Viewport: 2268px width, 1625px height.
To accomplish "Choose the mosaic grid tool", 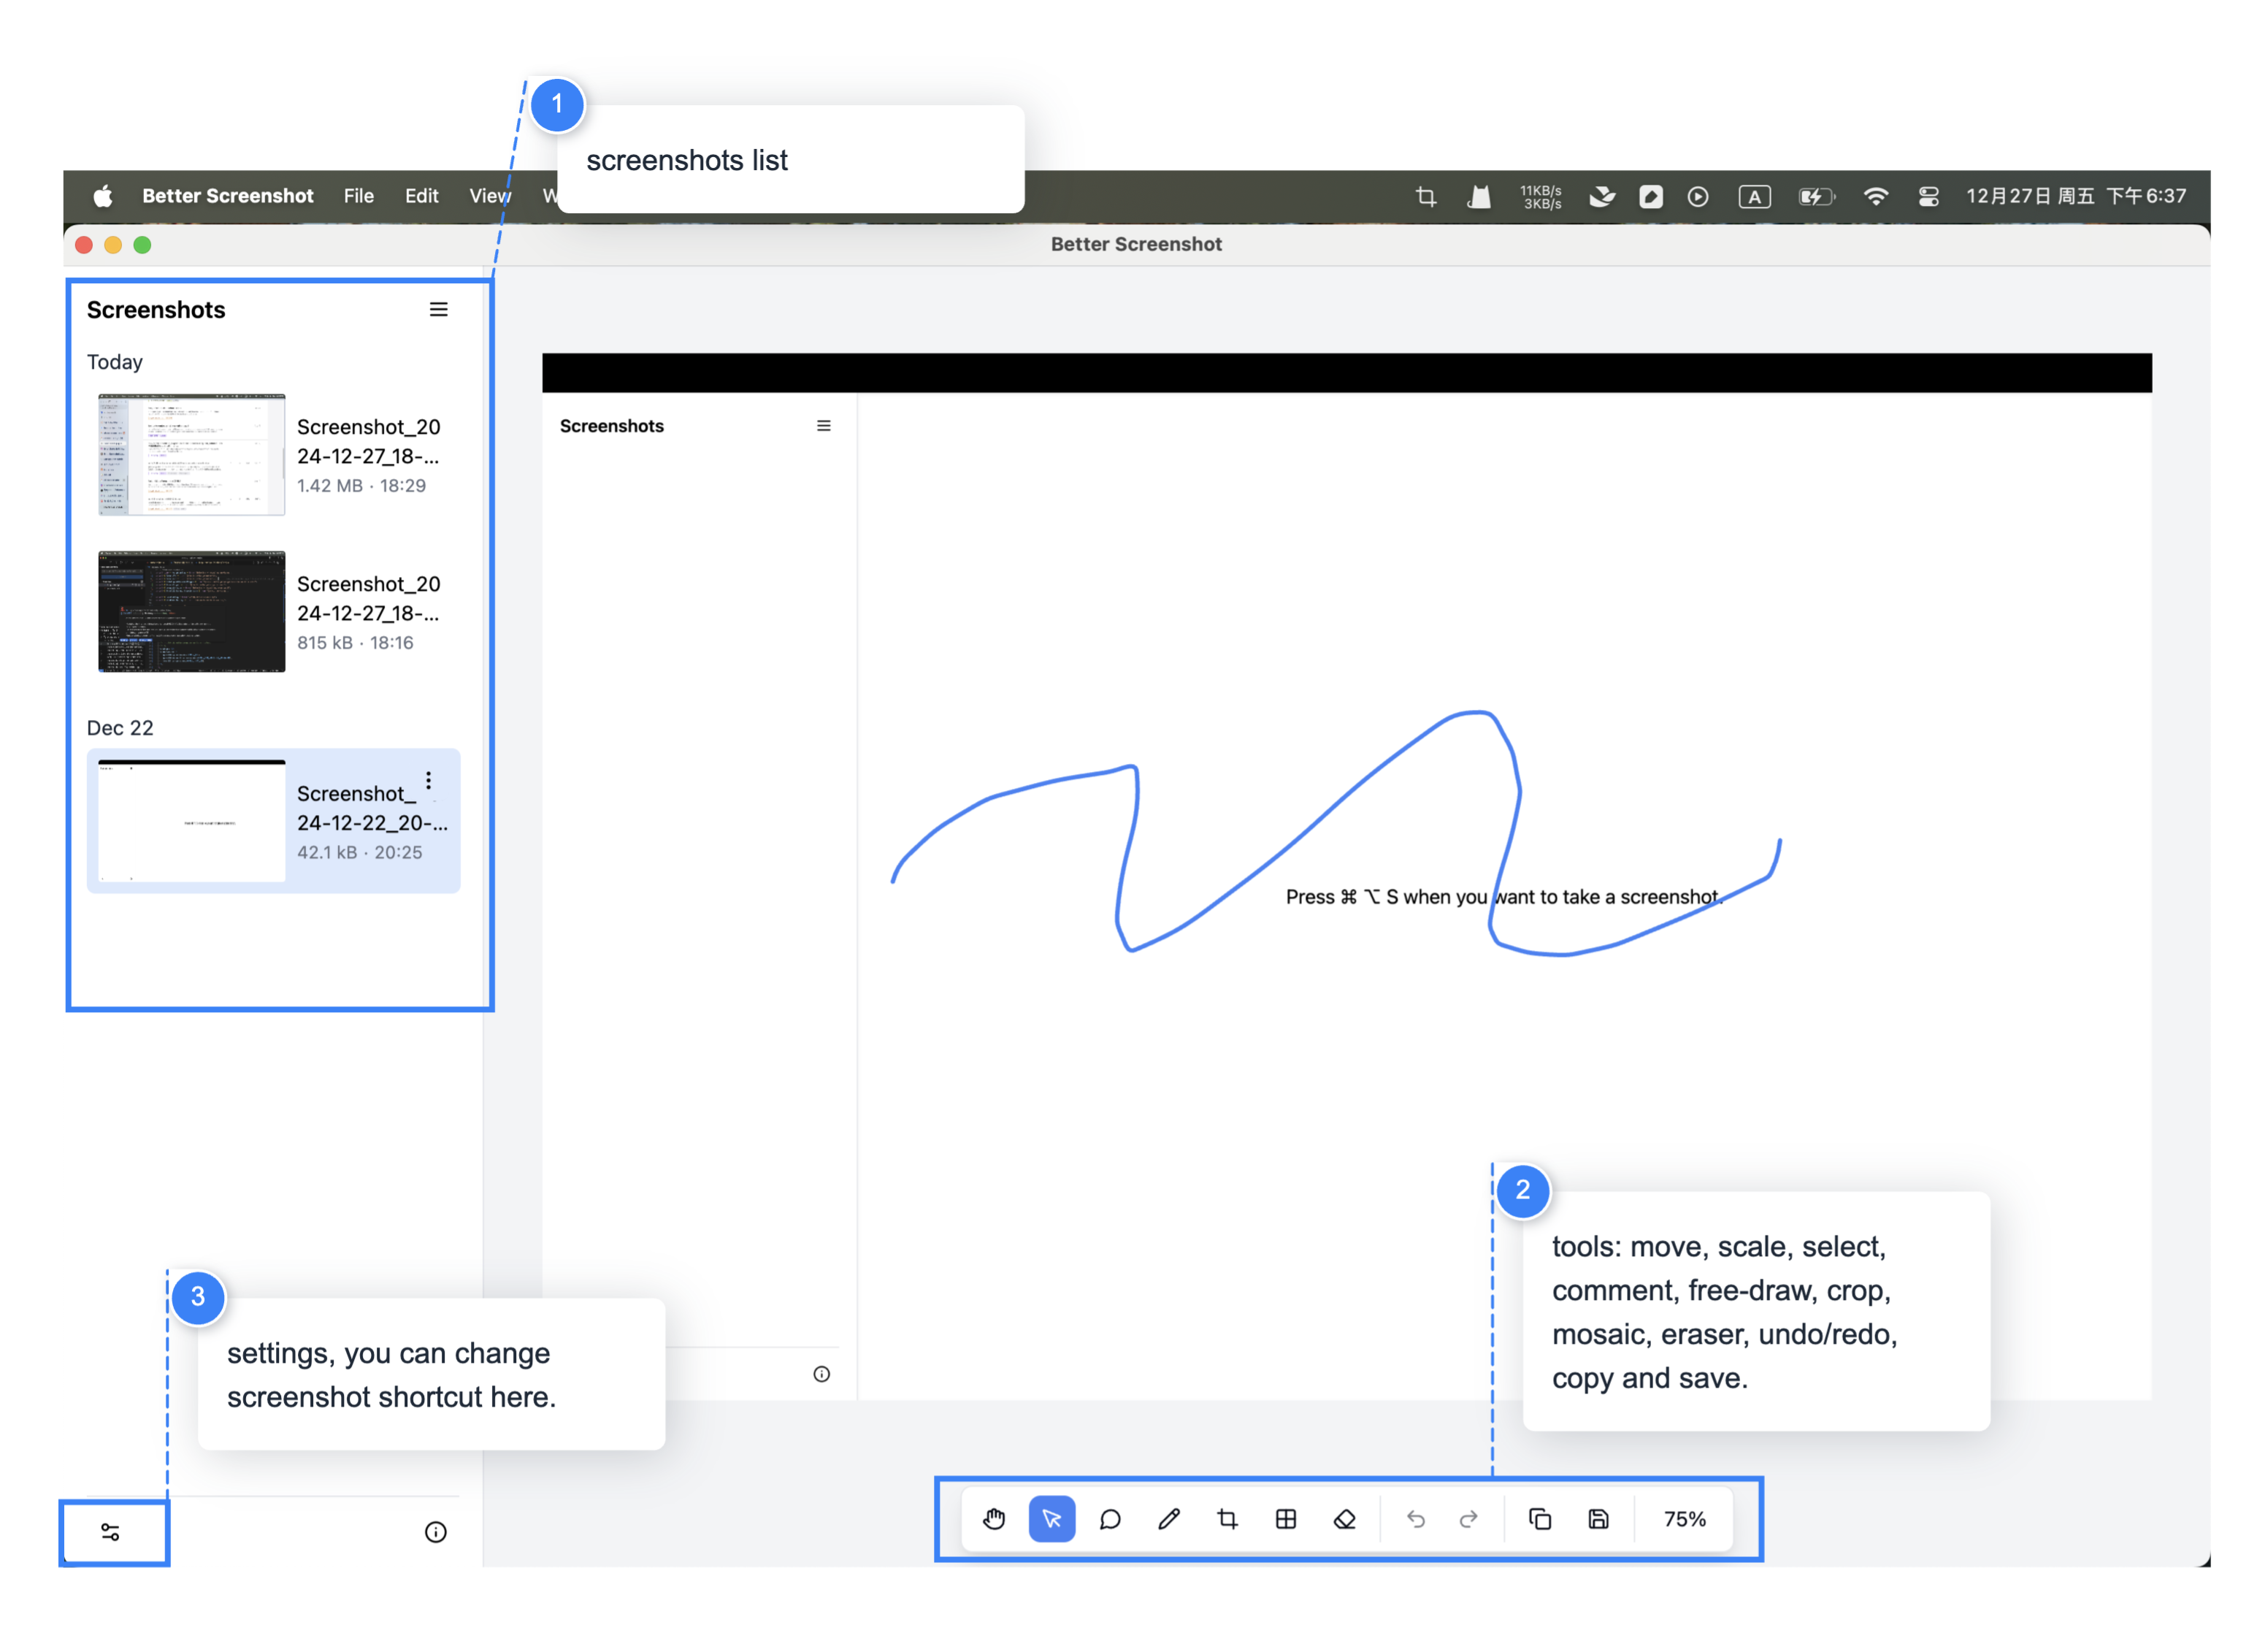I will [1286, 1519].
